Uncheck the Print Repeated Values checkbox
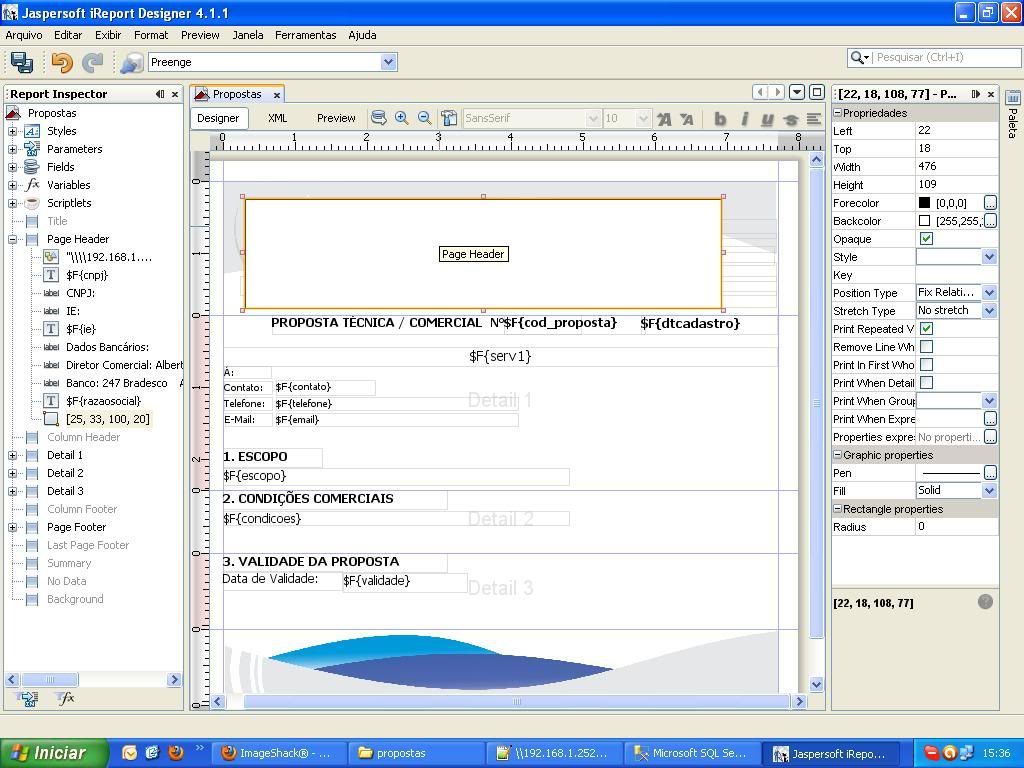Viewport: 1024px width, 768px height. point(926,329)
